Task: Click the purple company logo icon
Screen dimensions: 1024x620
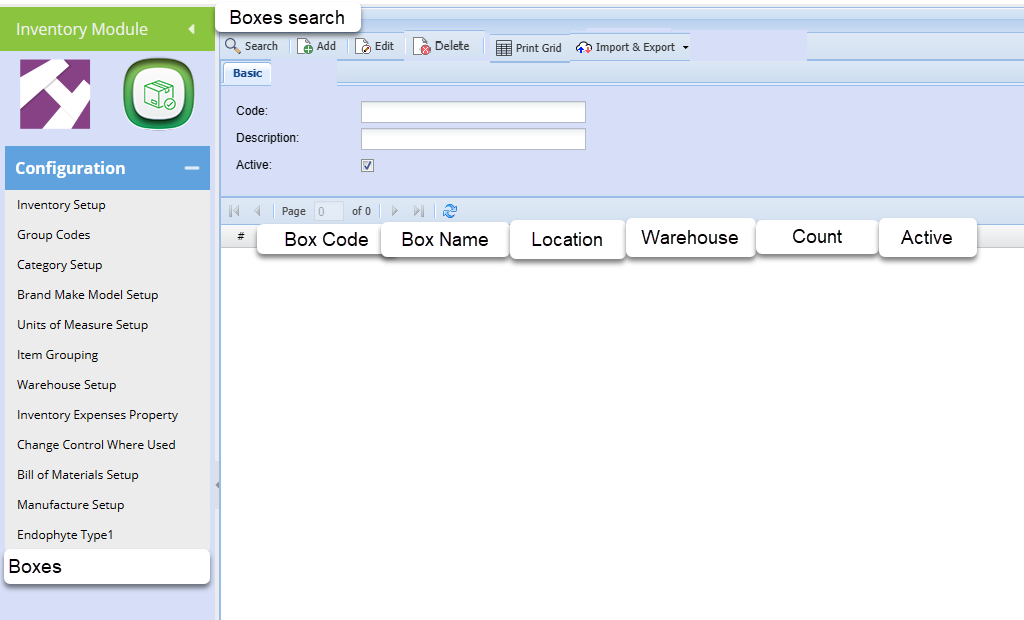Action: click(x=55, y=94)
